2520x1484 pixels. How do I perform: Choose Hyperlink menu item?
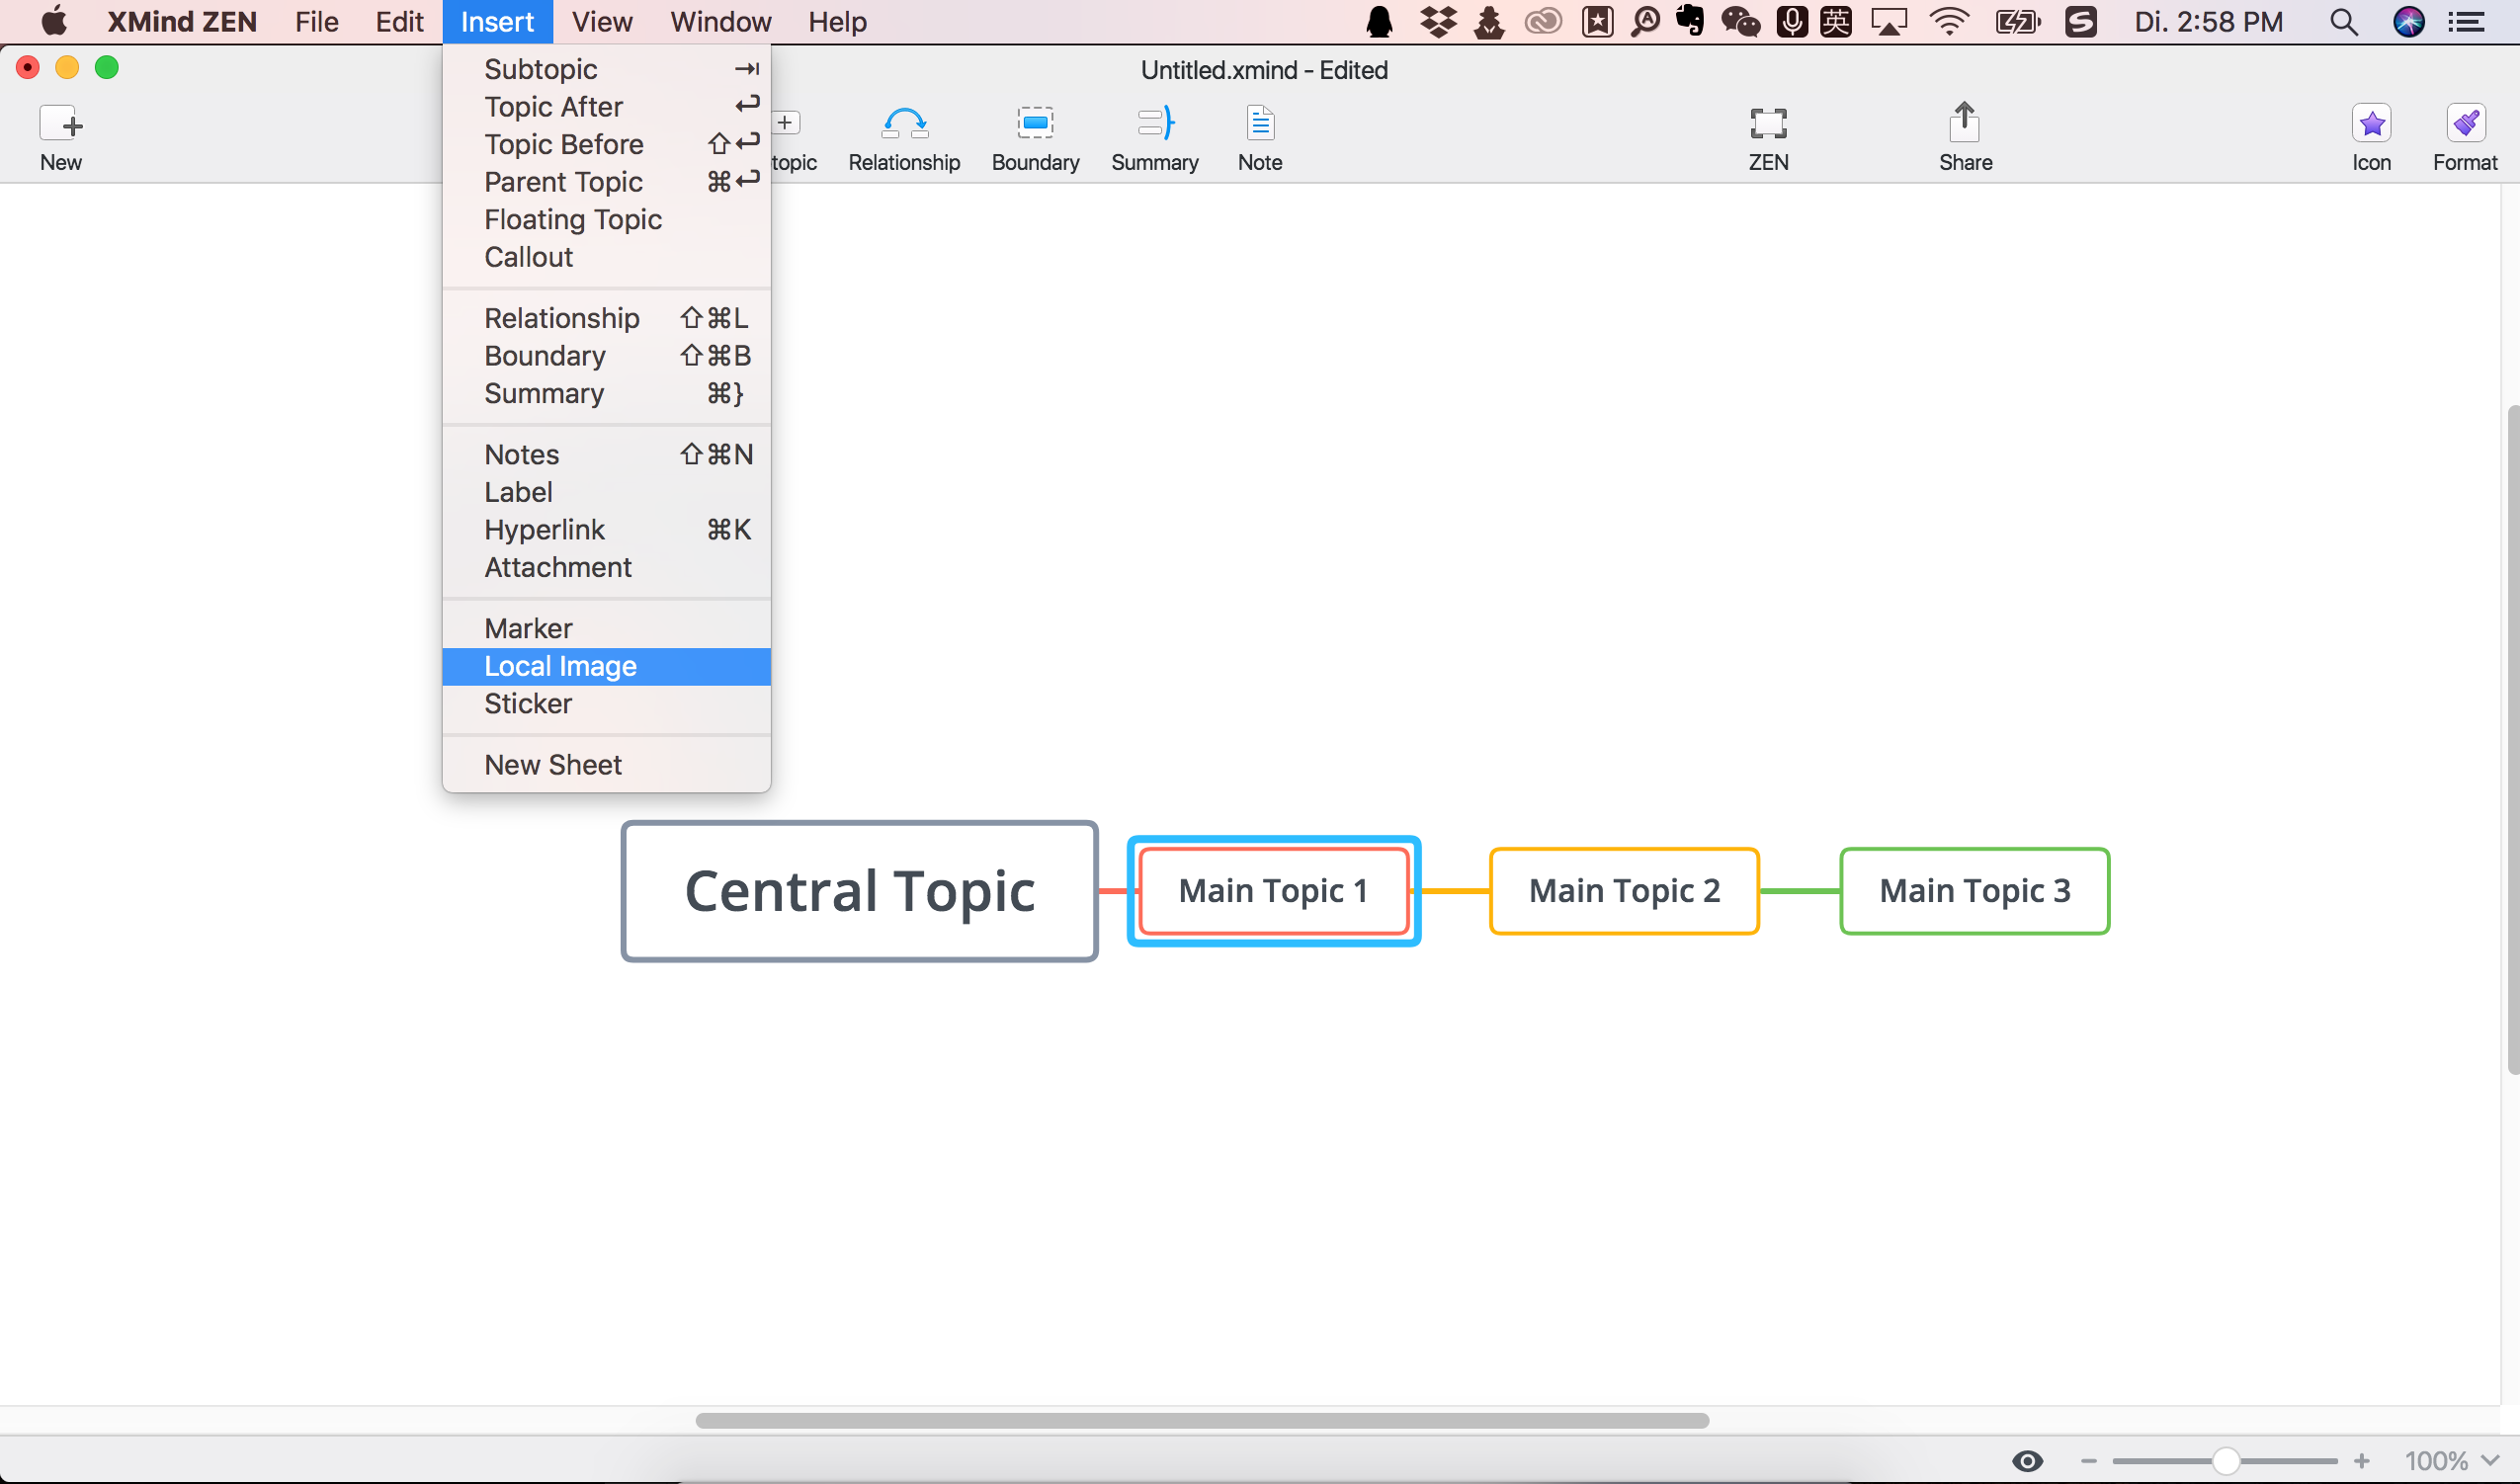[x=606, y=529]
